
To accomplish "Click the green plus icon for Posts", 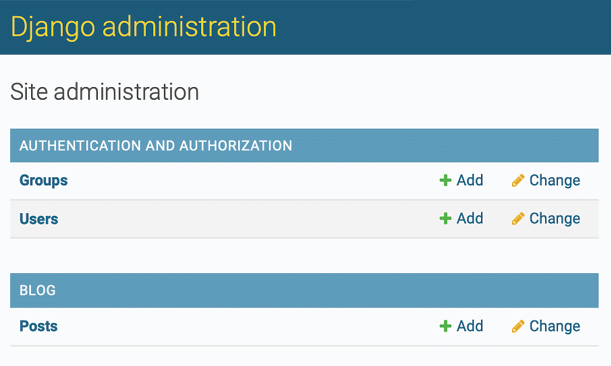I will tap(445, 326).
